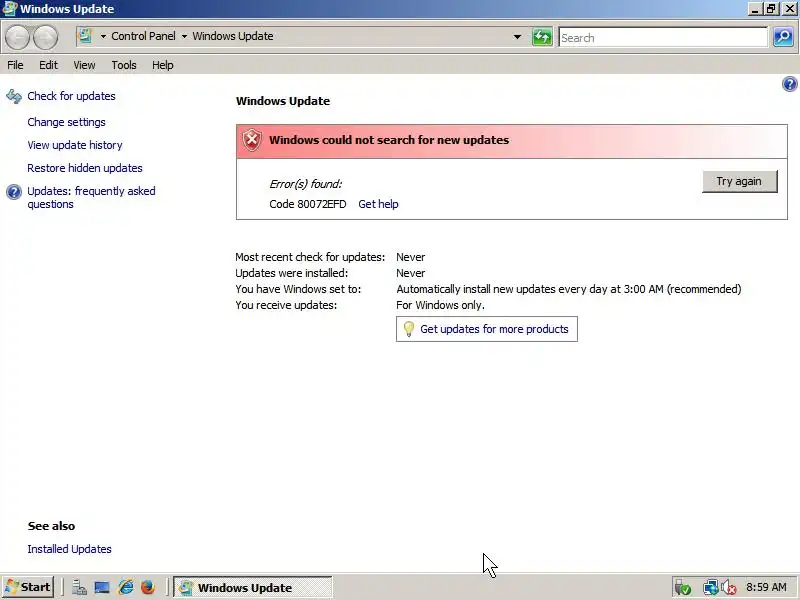Click the red error shield icon
This screenshot has height=600, width=800.
point(252,140)
